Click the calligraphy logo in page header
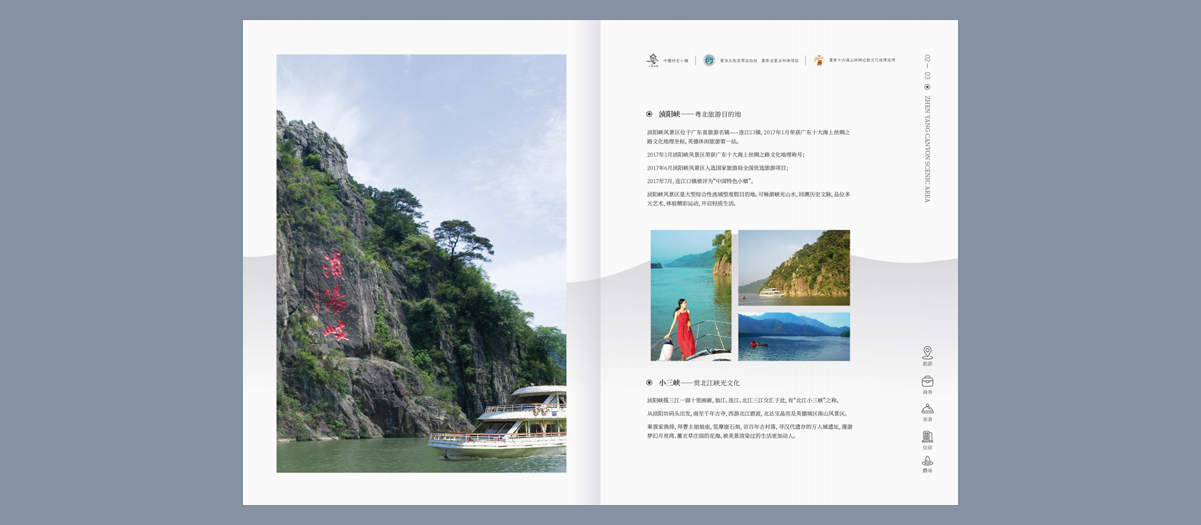The width and height of the screenshot is (1201, 525). click(653, 60)
